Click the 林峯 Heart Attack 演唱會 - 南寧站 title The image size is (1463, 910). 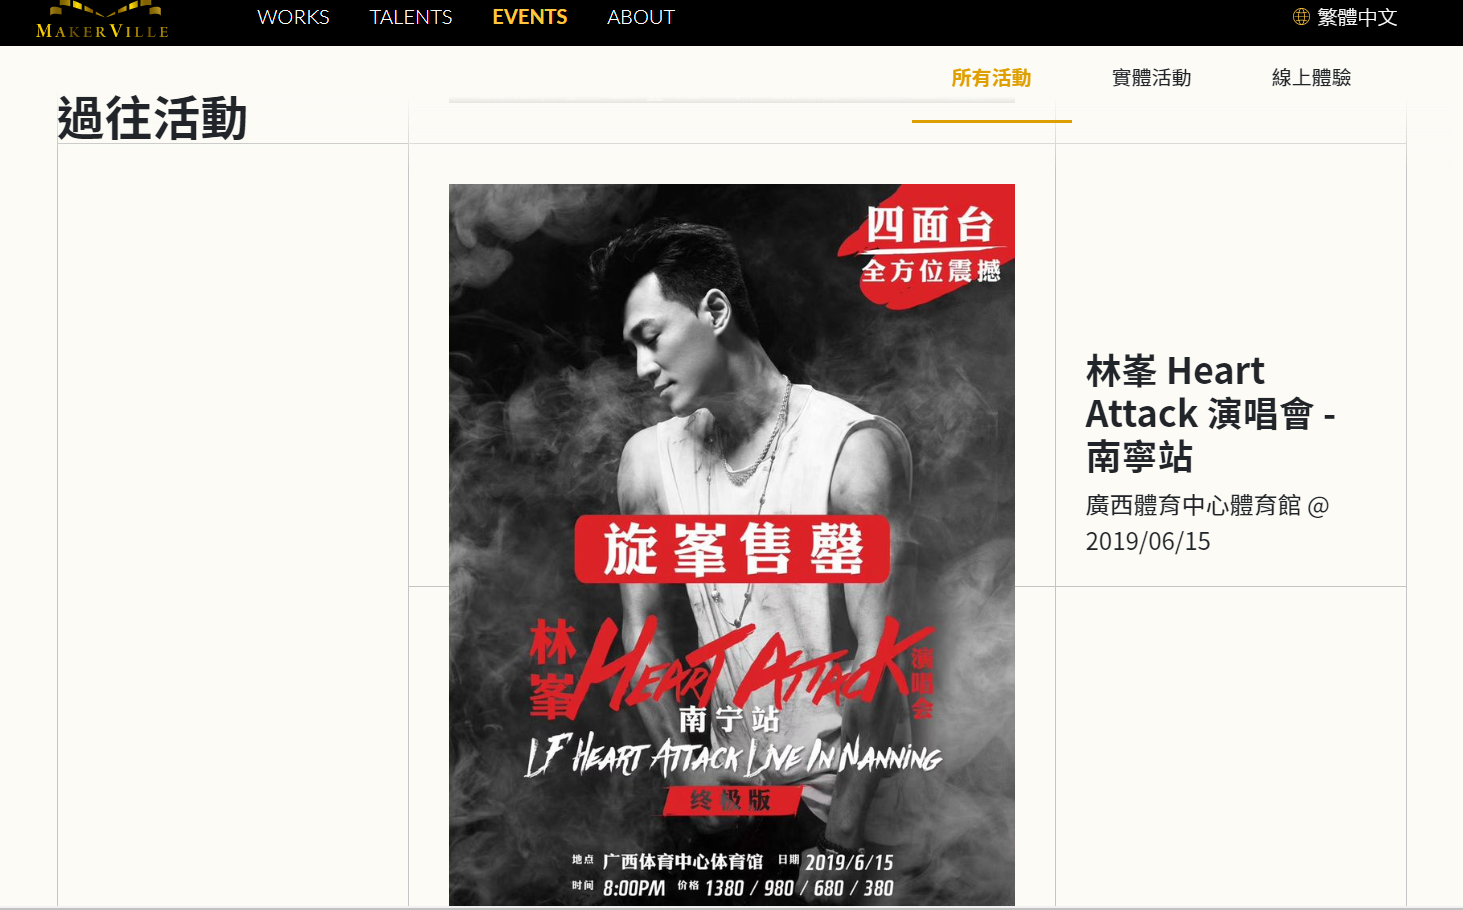[x=1210, y=413]
